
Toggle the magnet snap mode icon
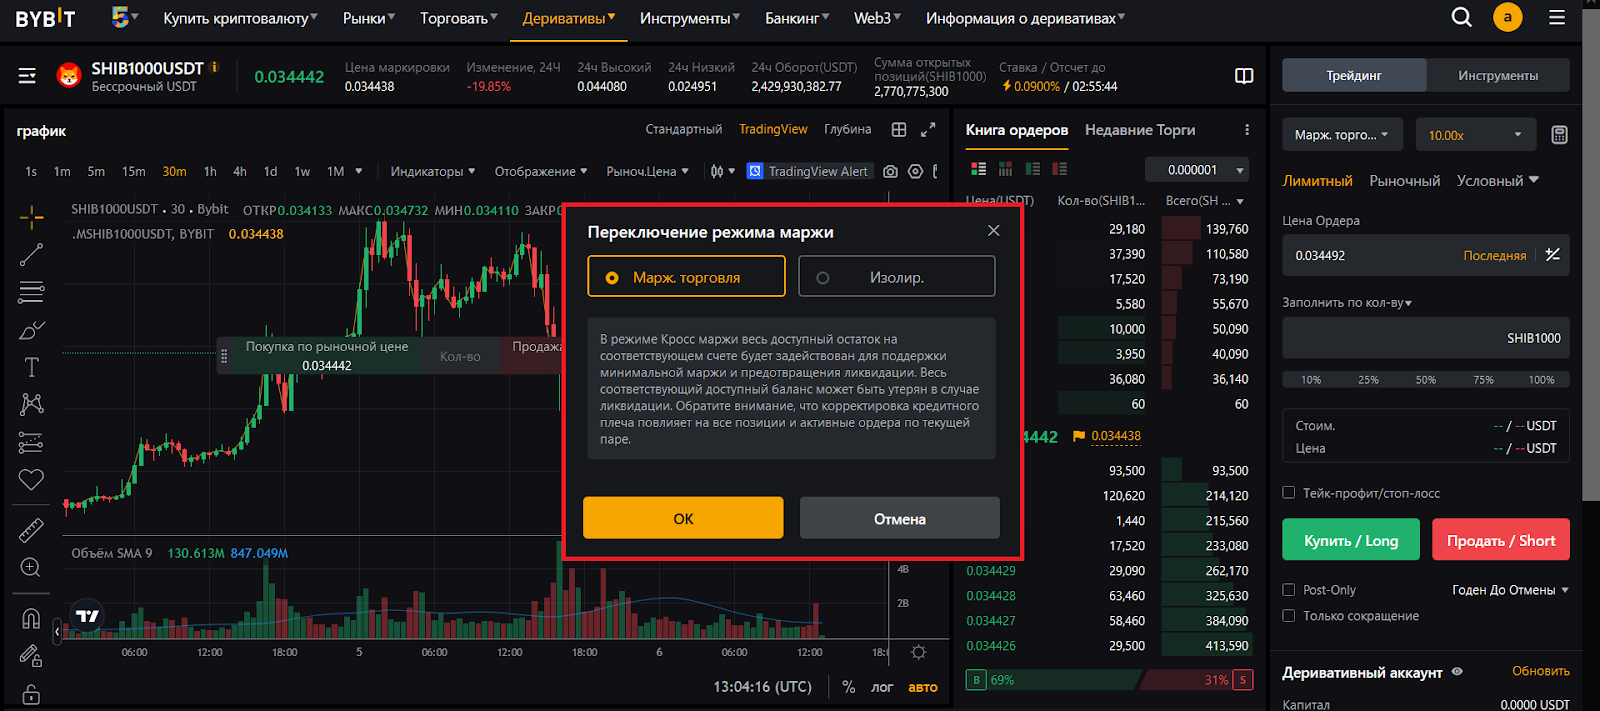pos(31,618)
